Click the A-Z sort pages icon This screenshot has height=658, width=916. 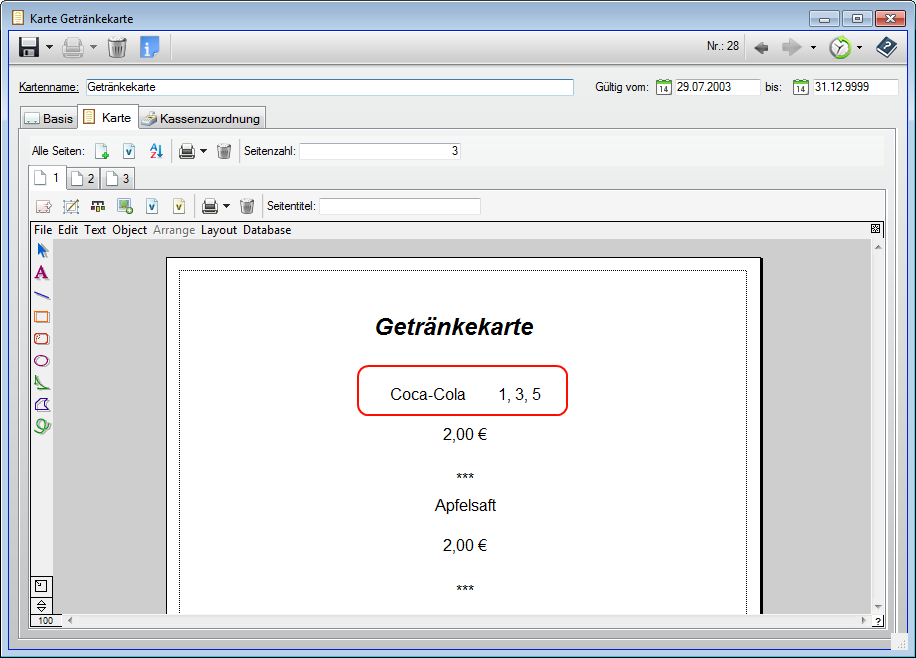pos(155,151)
